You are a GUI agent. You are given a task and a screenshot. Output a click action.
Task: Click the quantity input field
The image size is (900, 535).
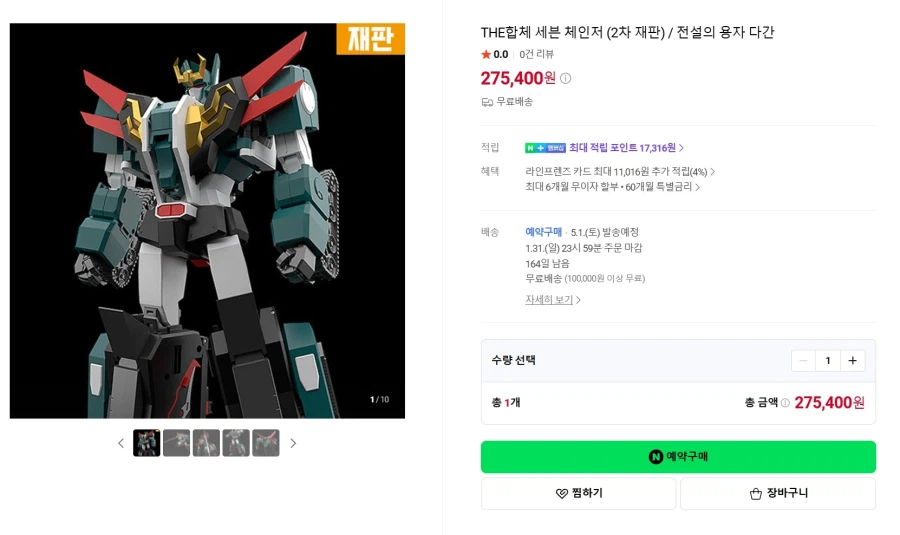pyautogui.click(x=828, y=360)
